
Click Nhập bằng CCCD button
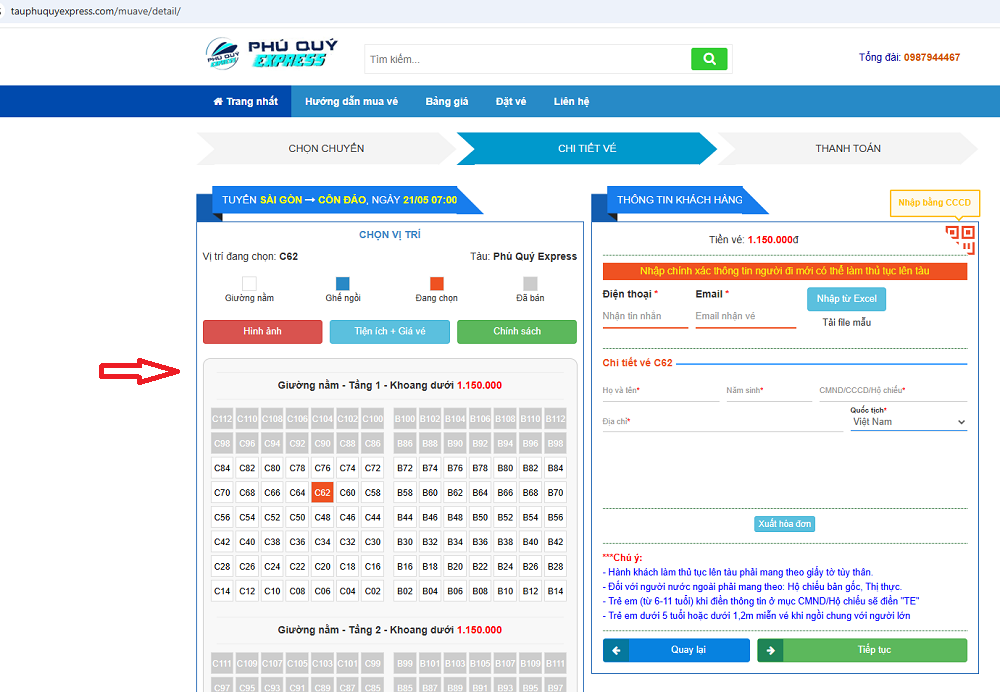(934, 203)
